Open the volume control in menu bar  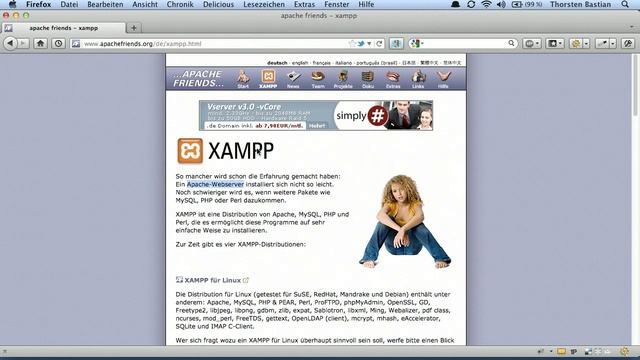[x=501, y=4]
